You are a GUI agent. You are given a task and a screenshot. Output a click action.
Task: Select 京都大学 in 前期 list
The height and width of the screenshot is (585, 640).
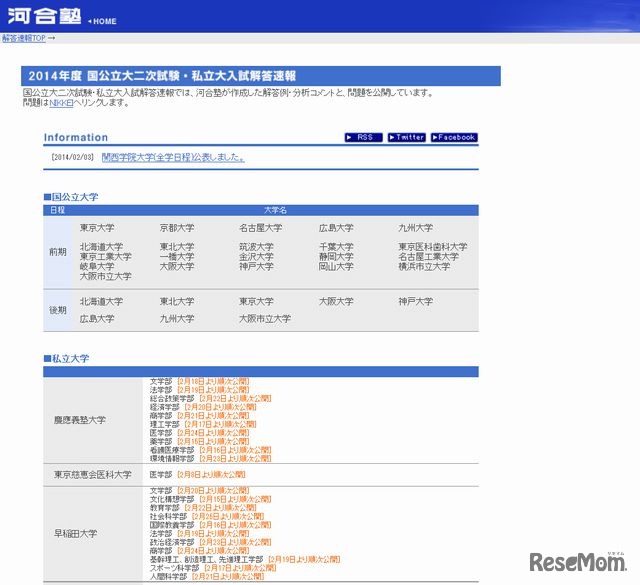point(177,228)
